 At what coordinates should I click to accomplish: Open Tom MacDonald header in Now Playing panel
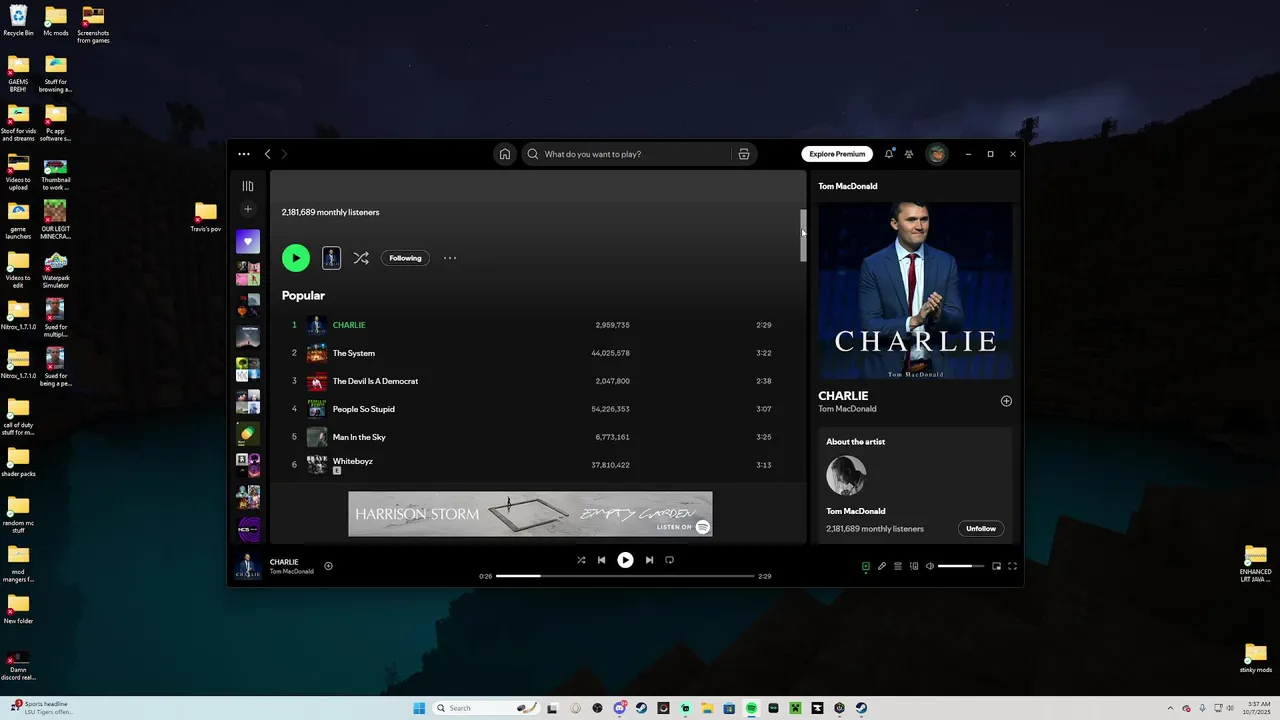coord(848,186)
